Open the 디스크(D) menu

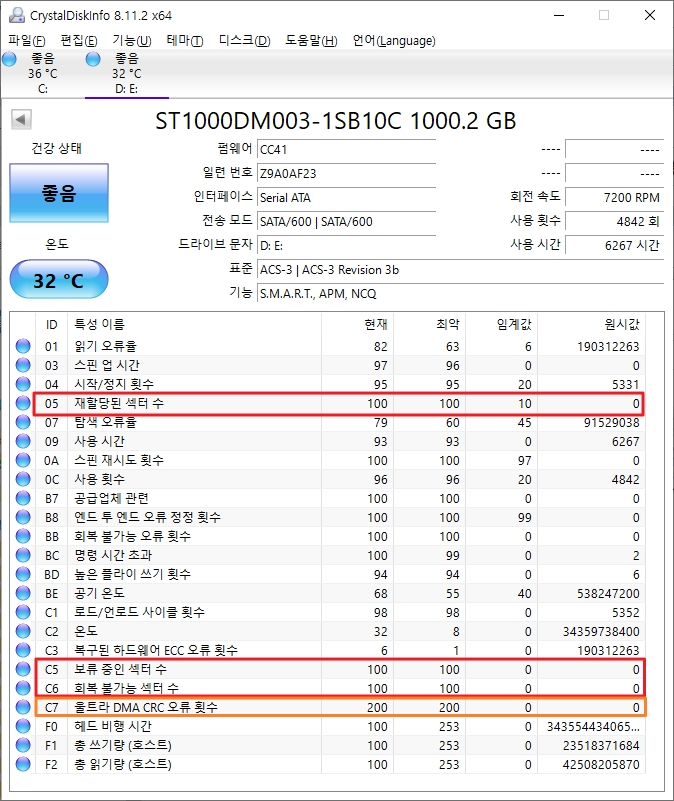244,40
